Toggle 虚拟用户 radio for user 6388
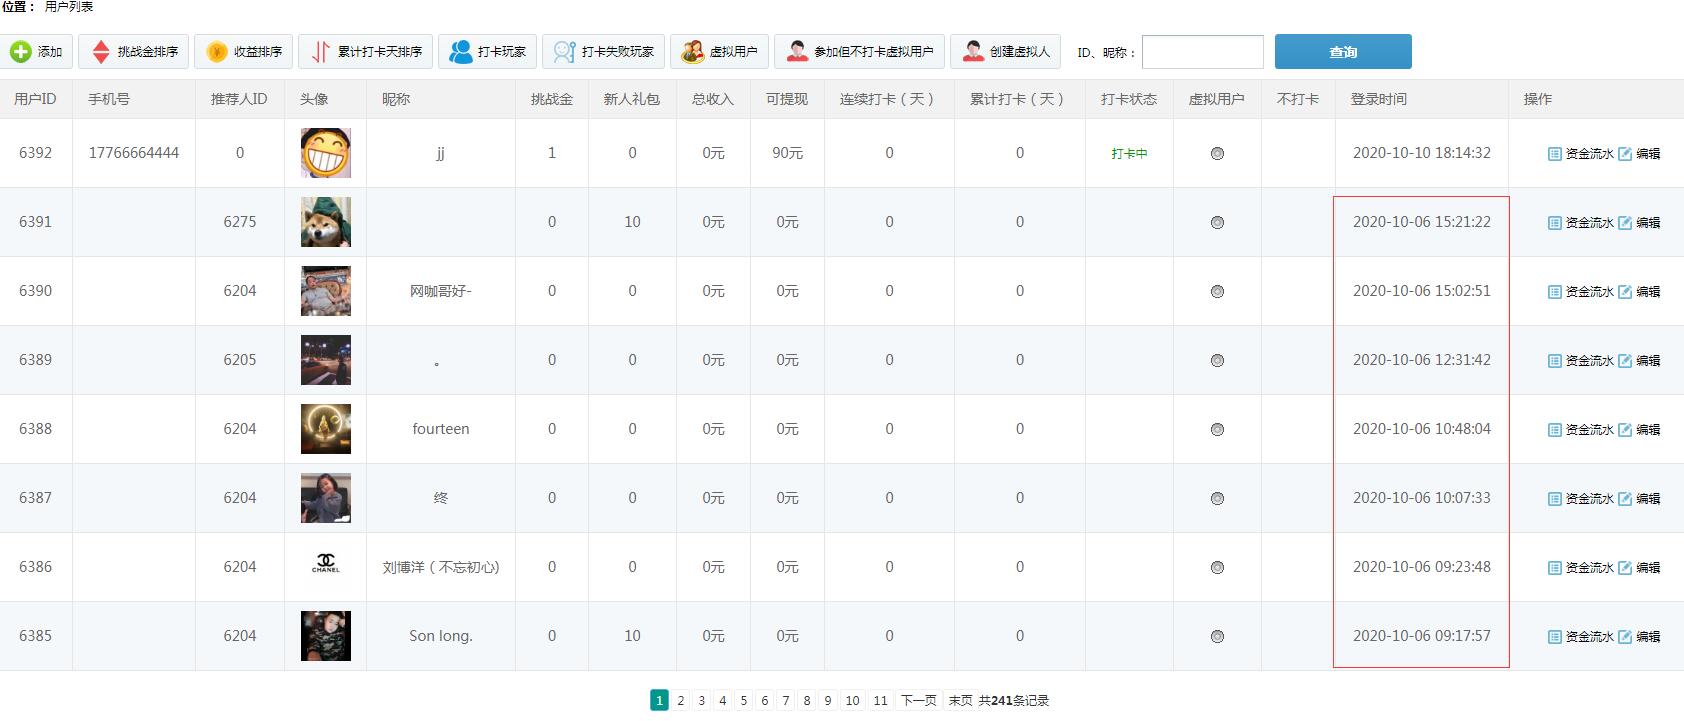This screenshot has height=721, width=1684. point(1217,430)
